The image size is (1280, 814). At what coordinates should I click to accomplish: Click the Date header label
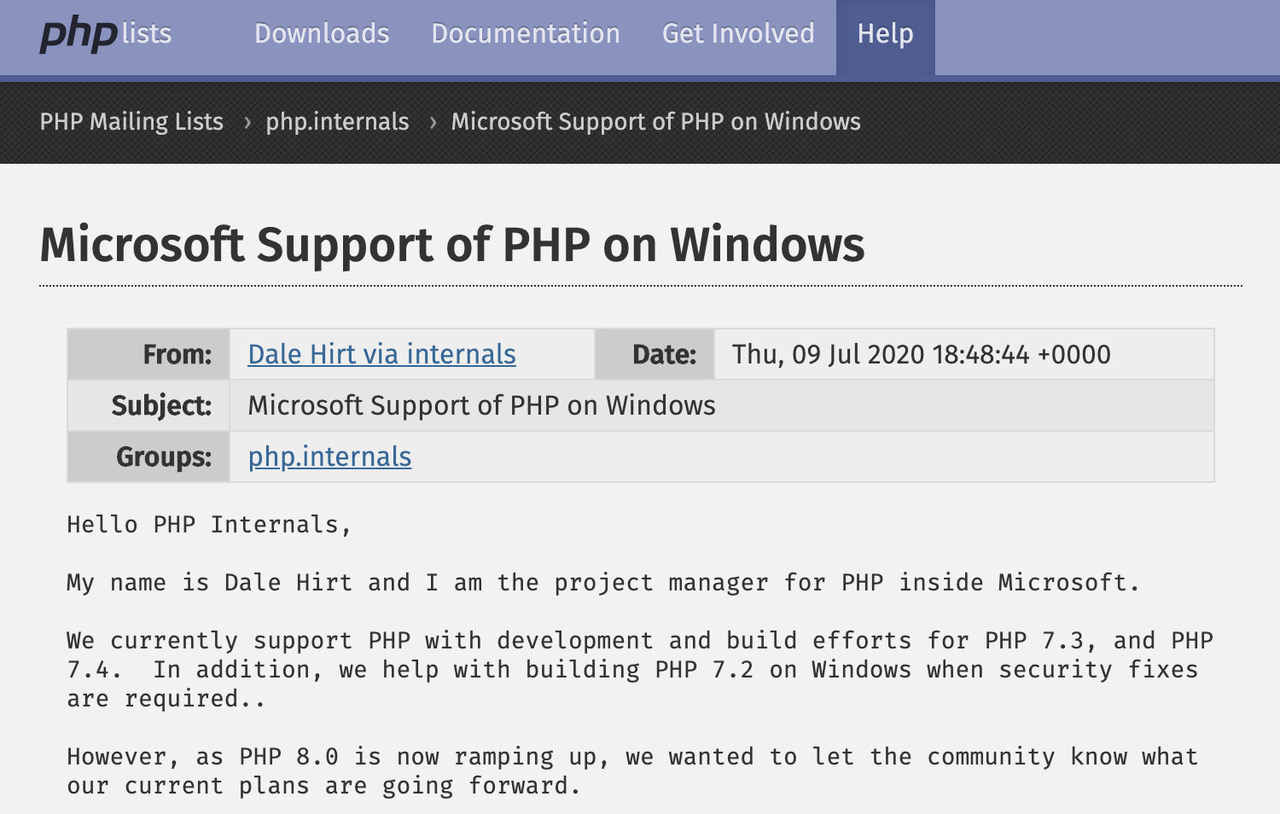pyautogui.click(x=663, y=354)
